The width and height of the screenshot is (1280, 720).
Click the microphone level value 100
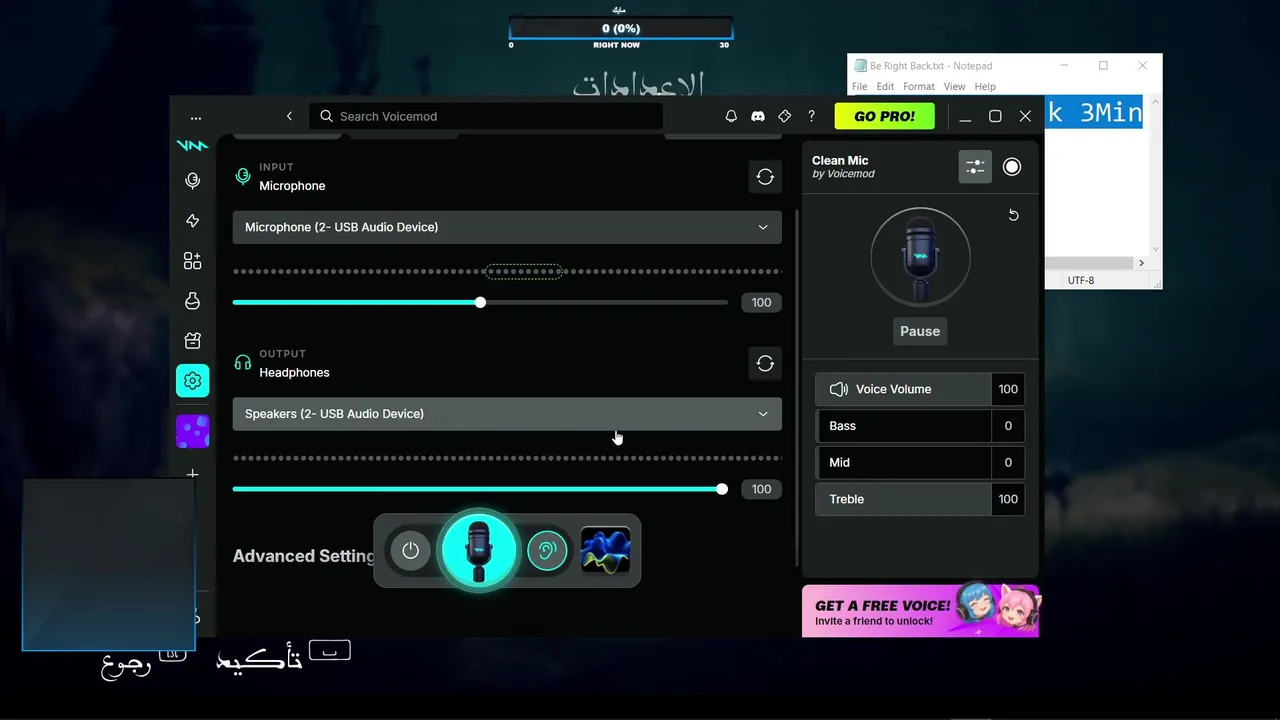(x=761, y=302)
